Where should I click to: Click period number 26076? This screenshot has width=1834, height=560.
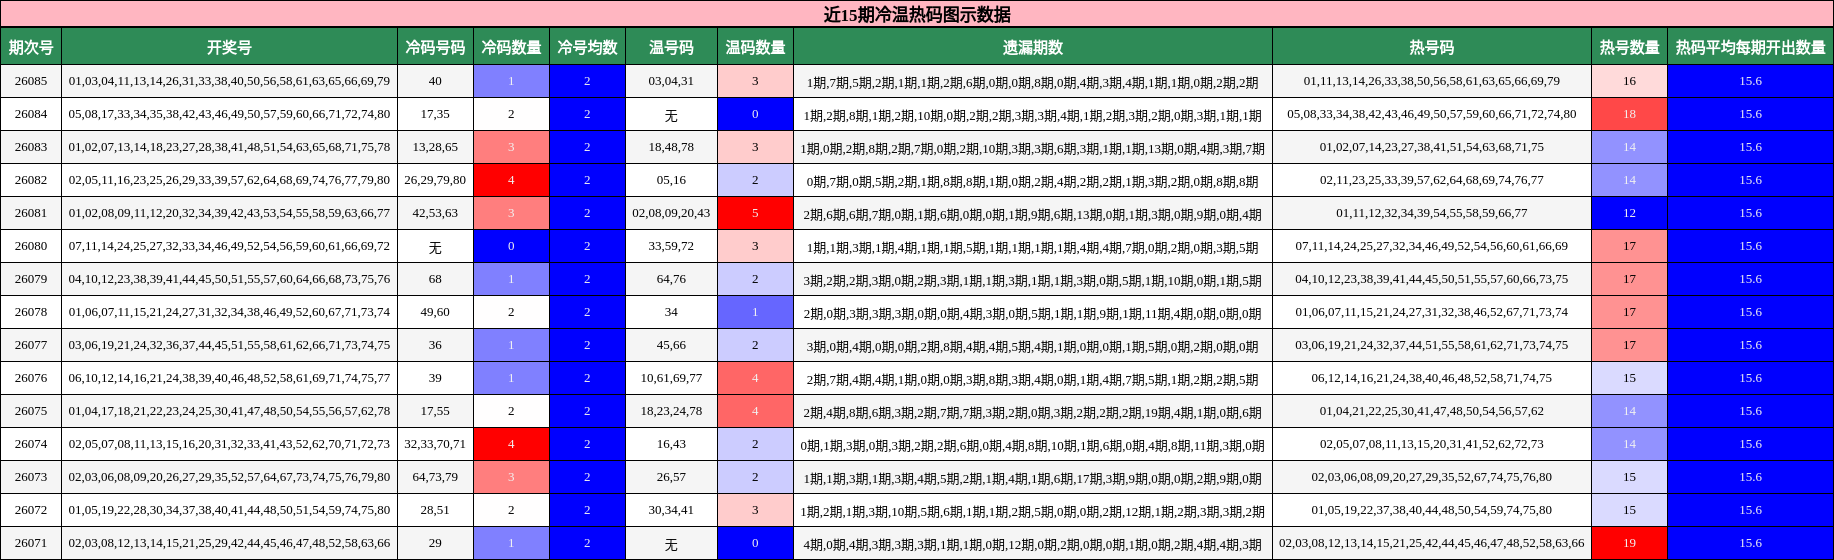[x=31, y=378]
